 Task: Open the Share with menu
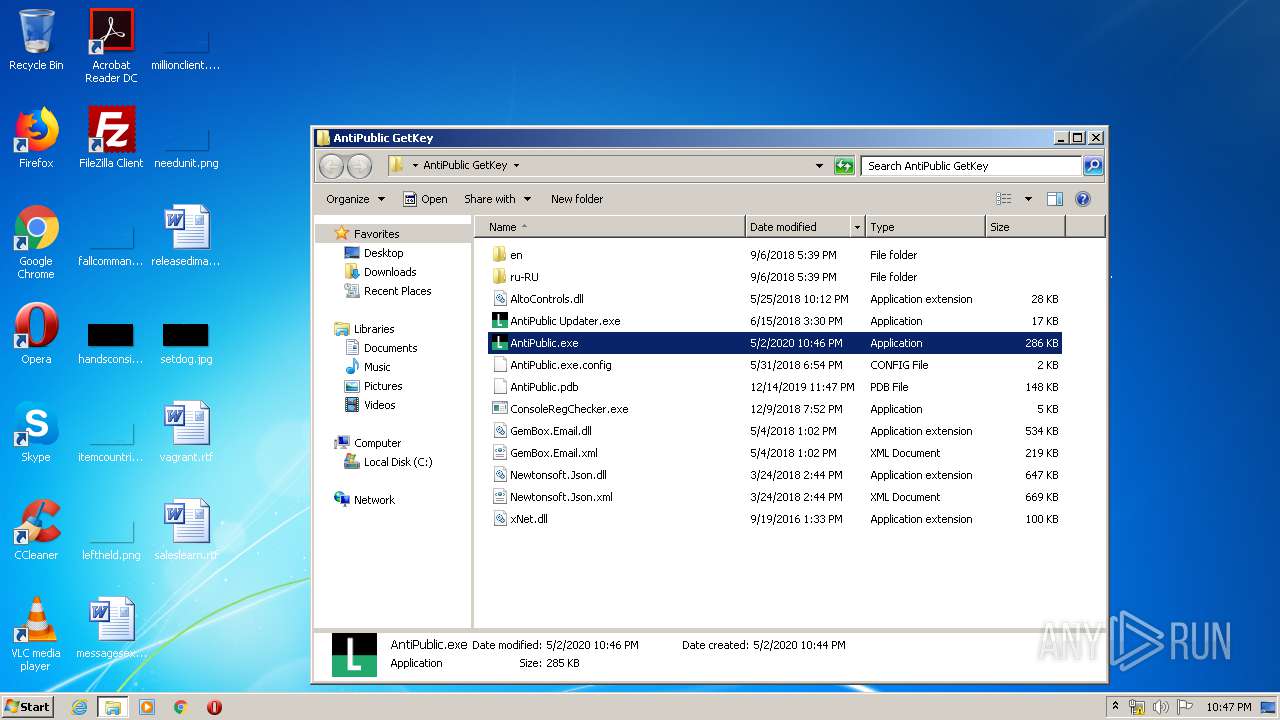(497, 199)
